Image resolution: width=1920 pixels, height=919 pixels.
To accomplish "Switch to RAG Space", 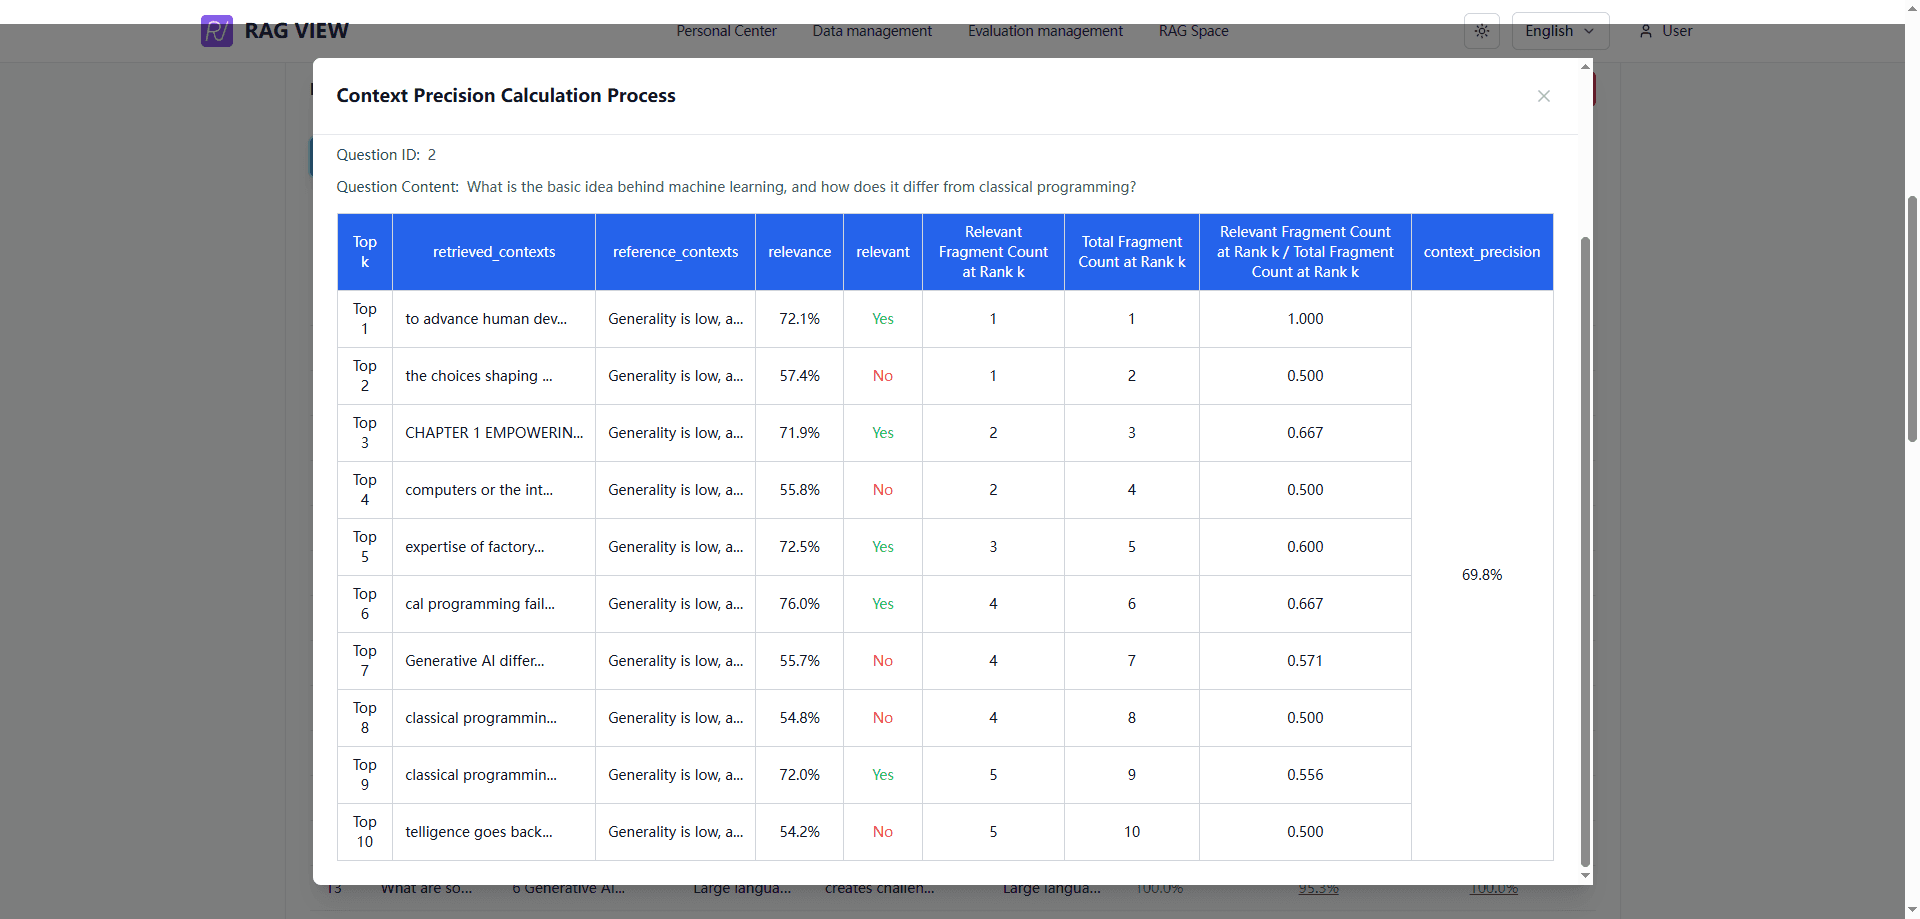I will [1193, 31].
